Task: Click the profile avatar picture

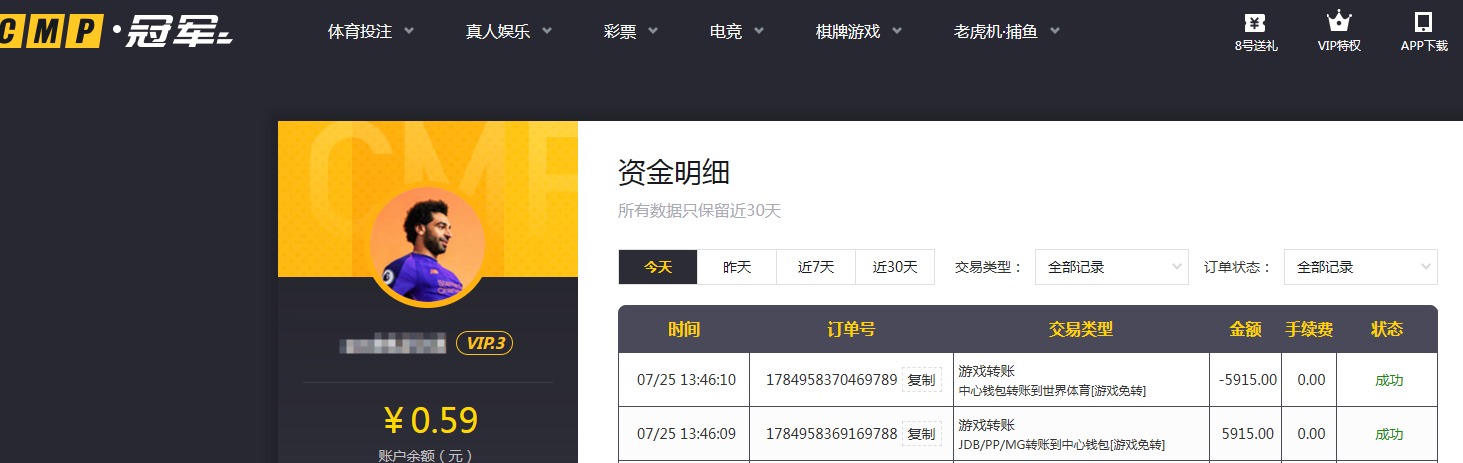Action: pyautogui.click(x=428, y=246)
